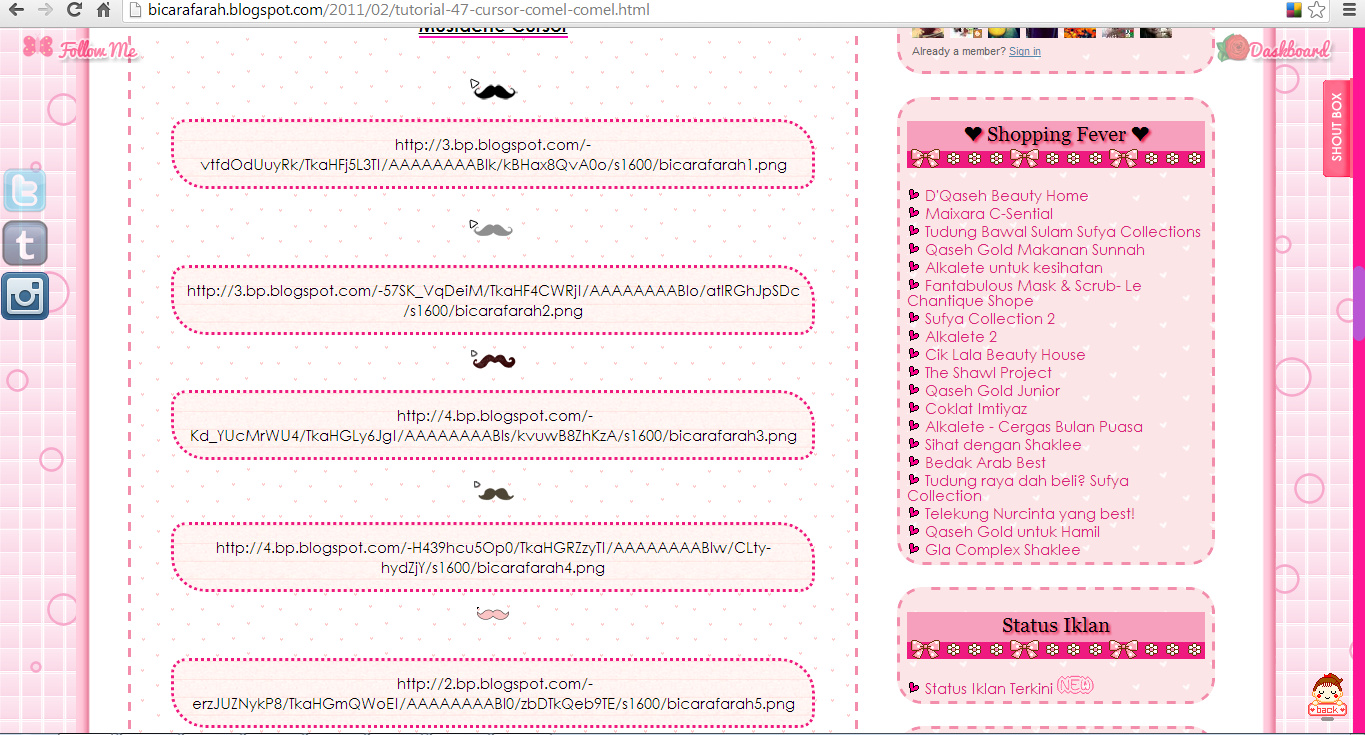
Task: Click the browser reload button
Action: pyautogui.click(x=73, y=10)
